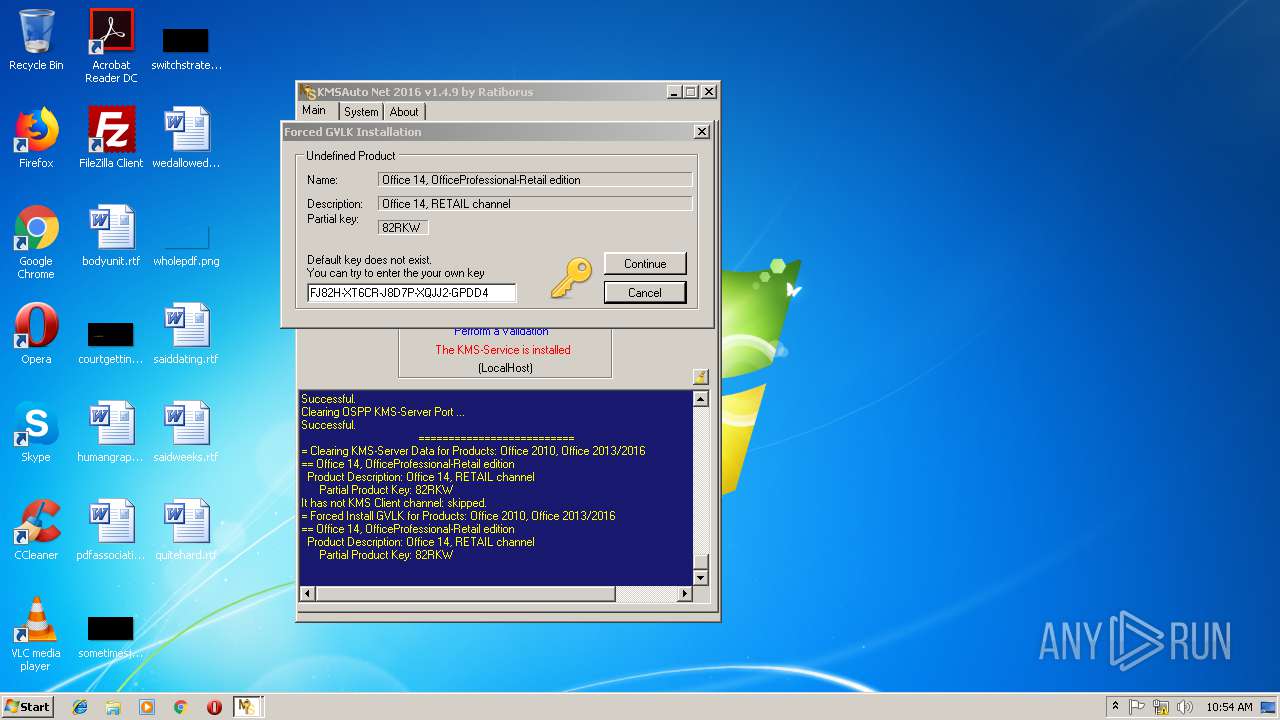This screenshot has width=1280, height=720.
Task: Click horizontal scrollbar thumb in log
Action: point(465,594)
